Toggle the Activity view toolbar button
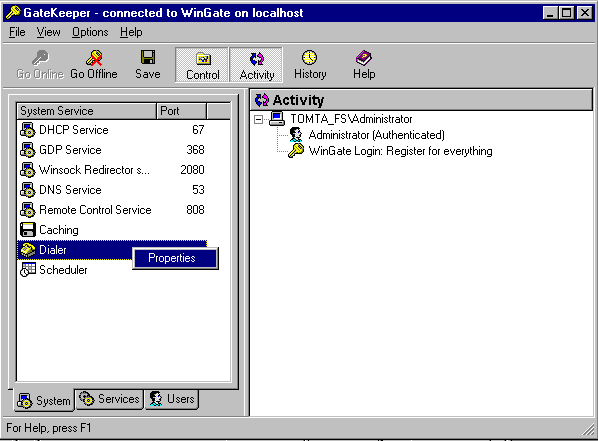The image size is (598, 441). 256,64
